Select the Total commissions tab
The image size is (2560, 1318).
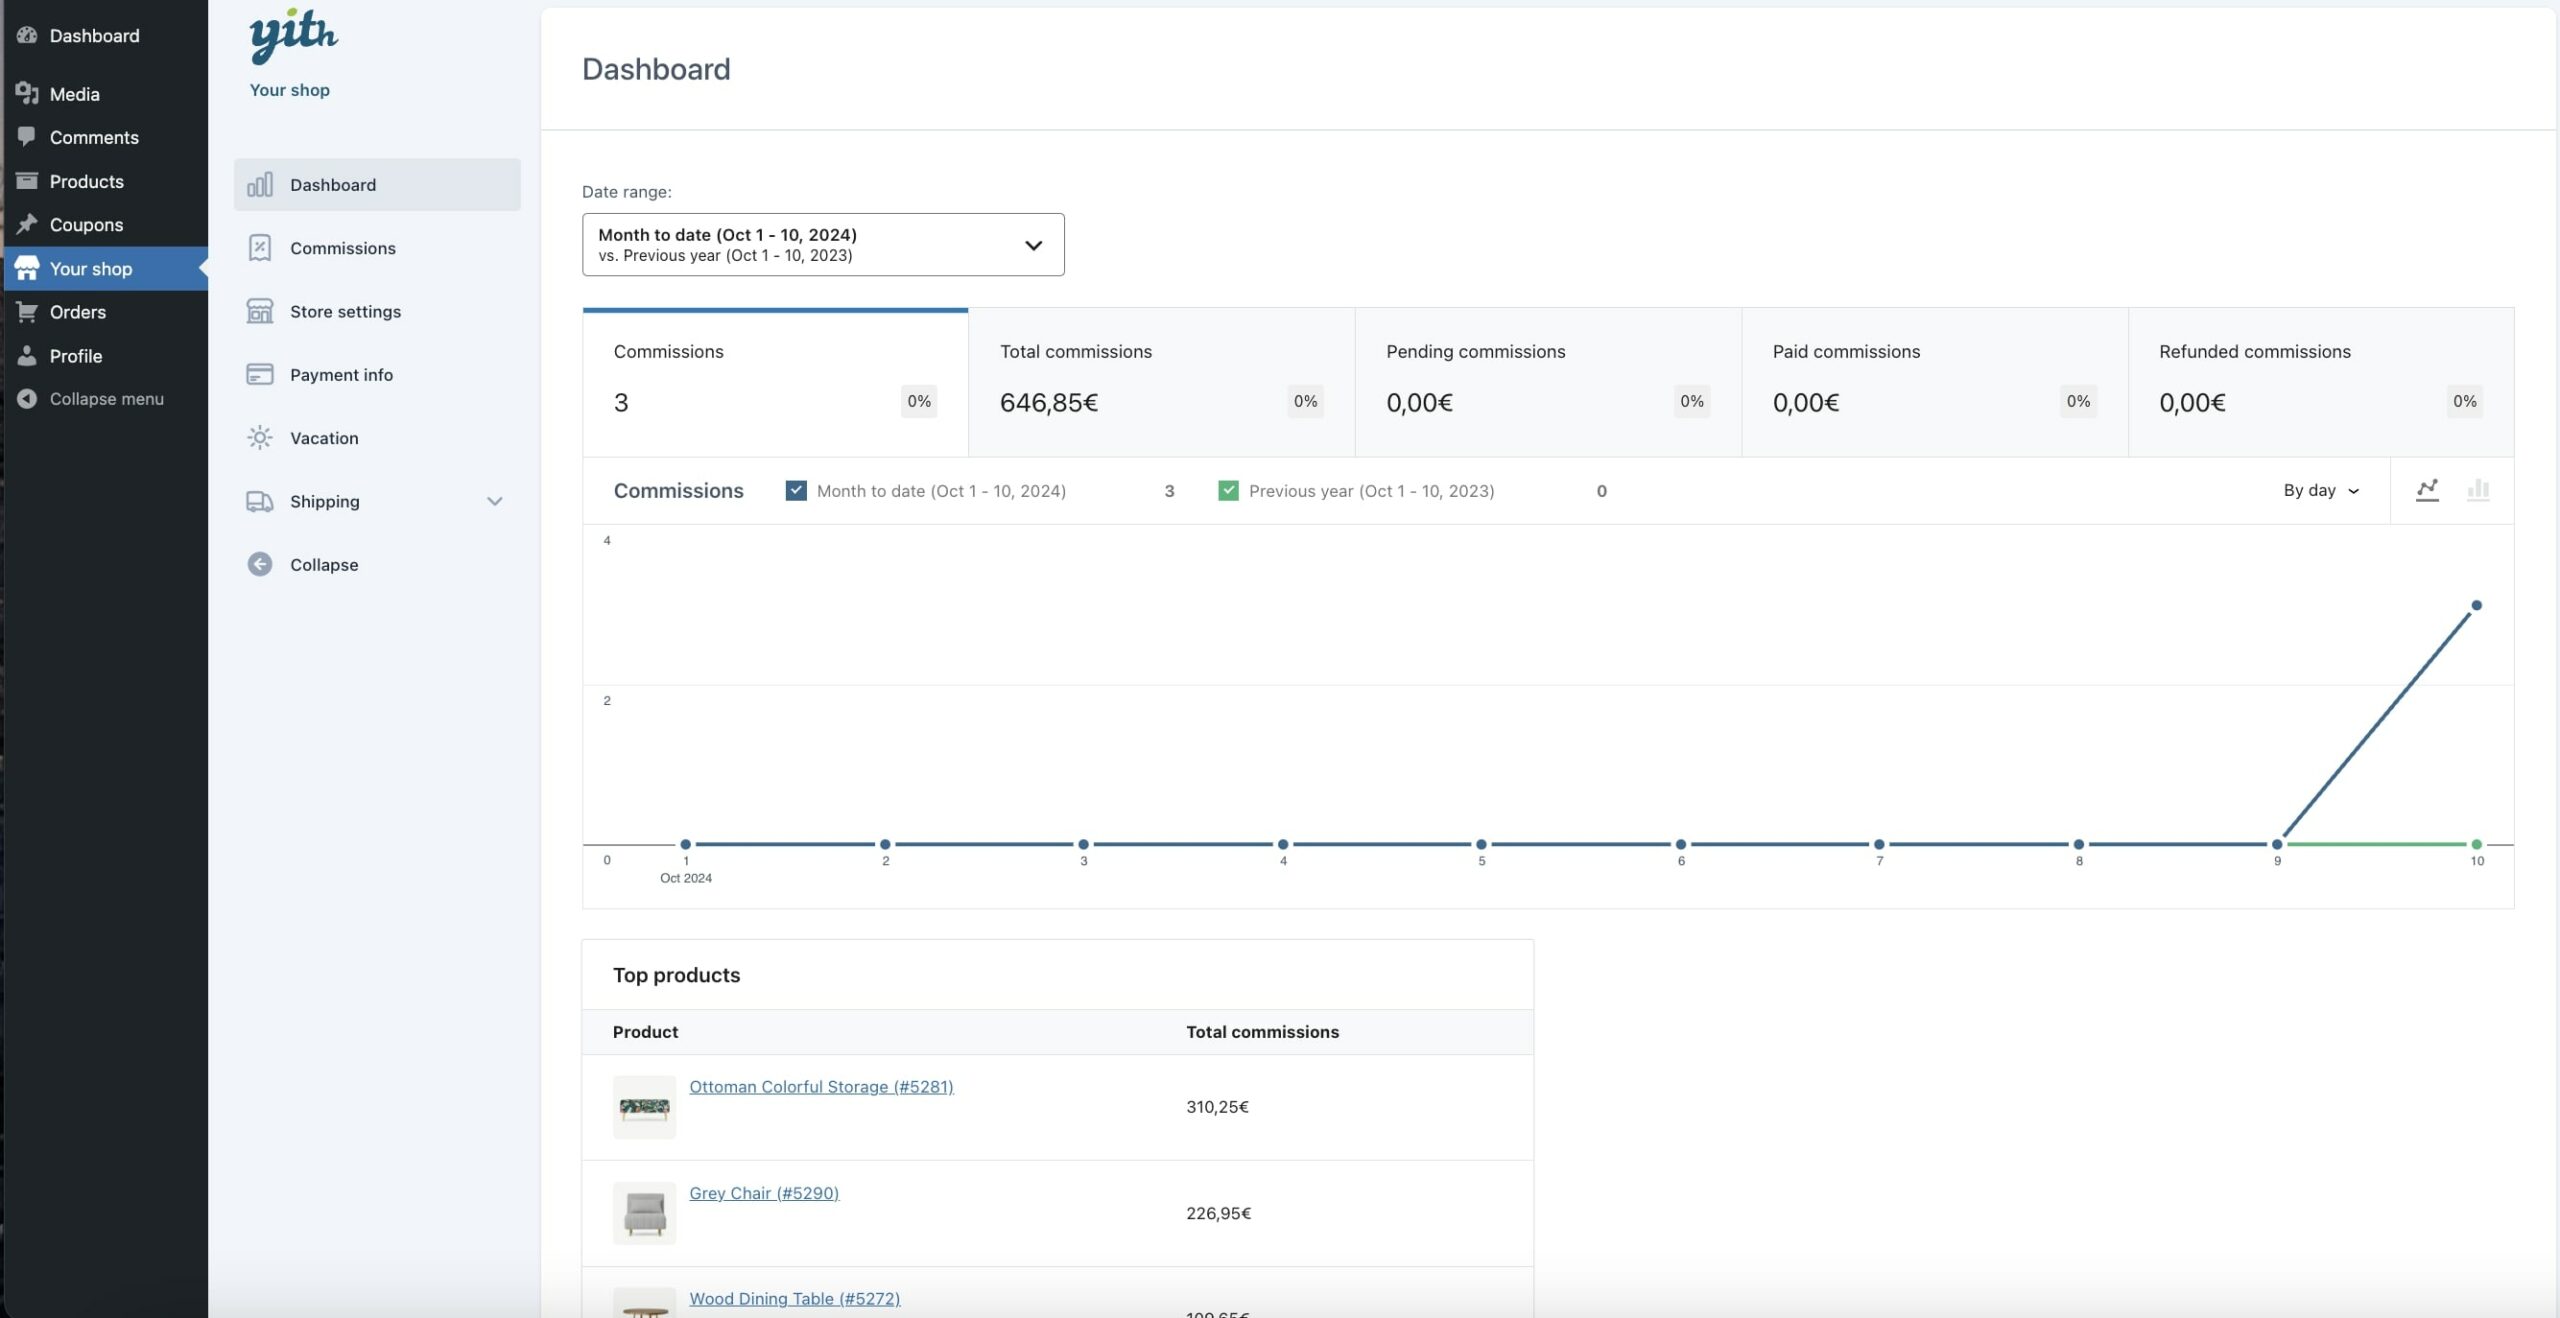coord(1161,382)
